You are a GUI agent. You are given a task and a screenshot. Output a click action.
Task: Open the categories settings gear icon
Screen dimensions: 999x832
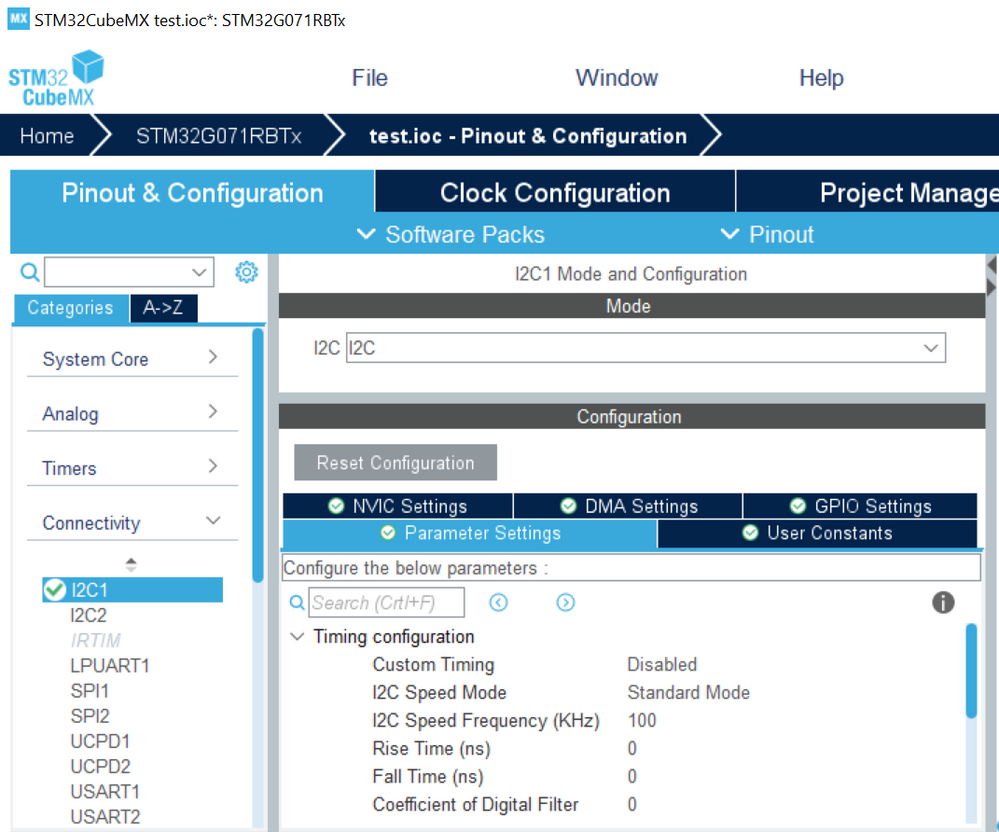tap(247, 272)
